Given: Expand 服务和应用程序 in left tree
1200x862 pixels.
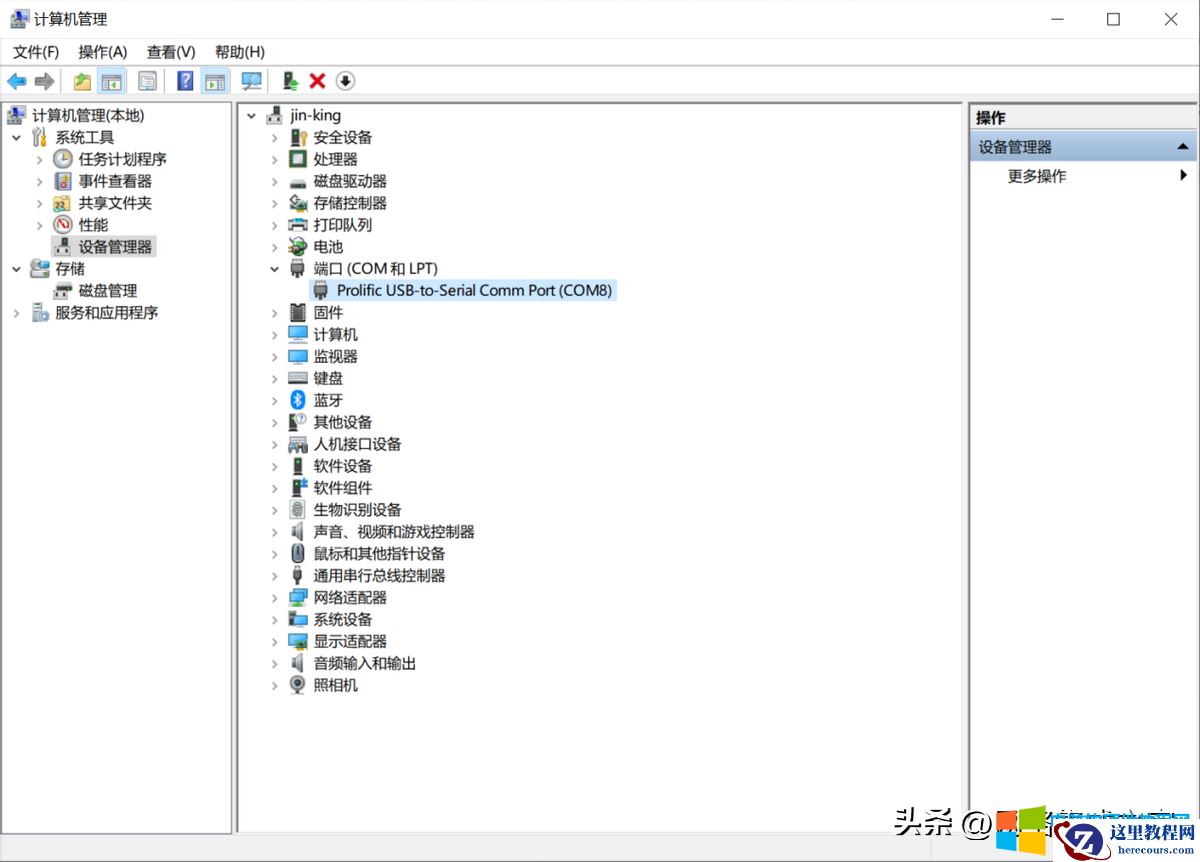Looking at the screenshot, I should tap(16, 313).
